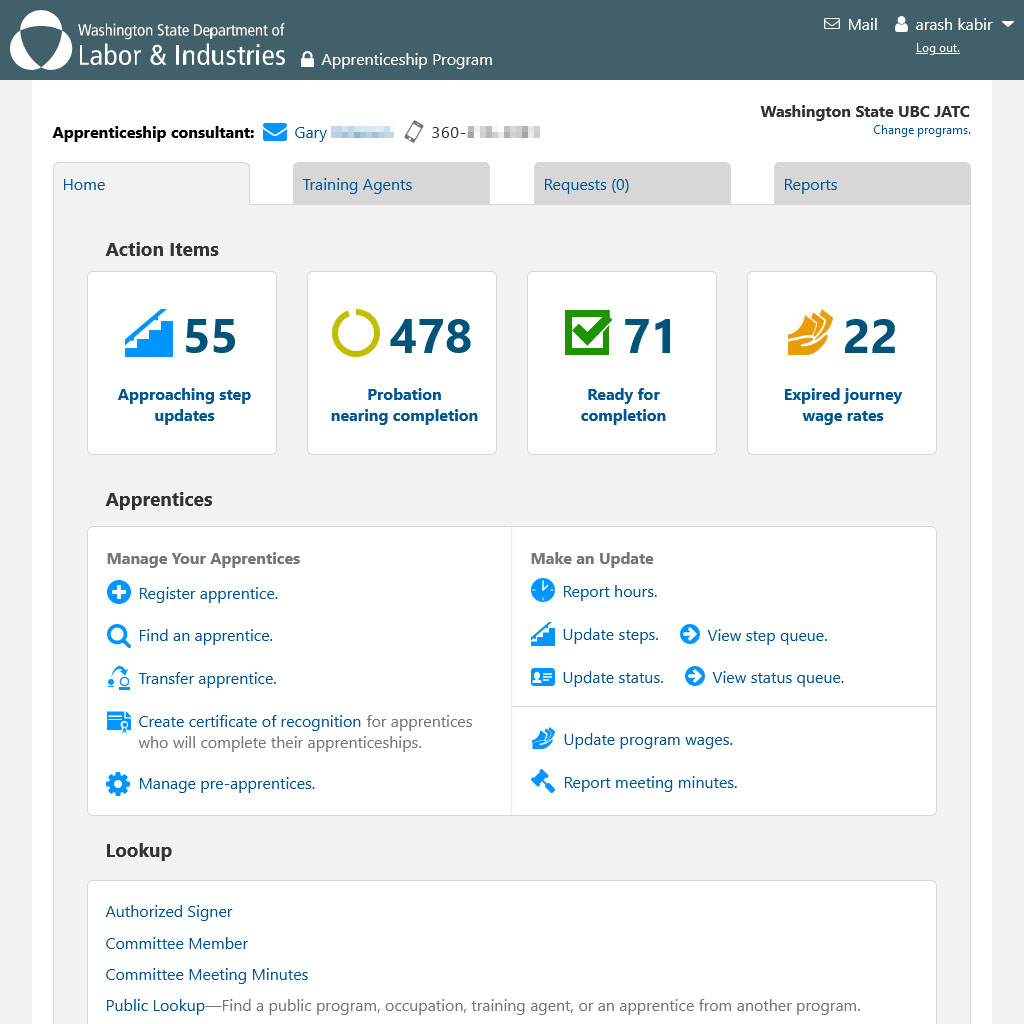
Task: Click the Transfer apprentice icon
Action: click(x=118, y=678)
